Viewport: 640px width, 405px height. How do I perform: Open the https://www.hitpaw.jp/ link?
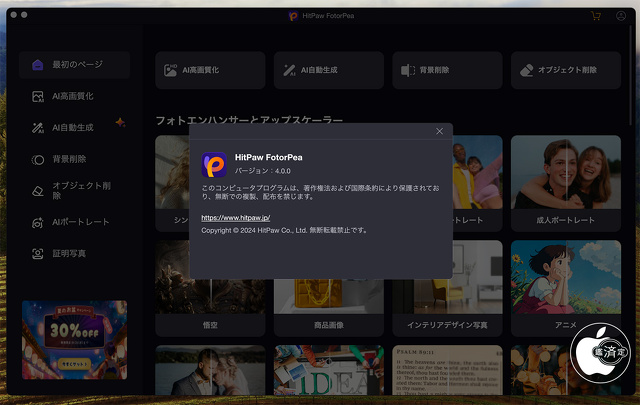click(x=236, y=218)
